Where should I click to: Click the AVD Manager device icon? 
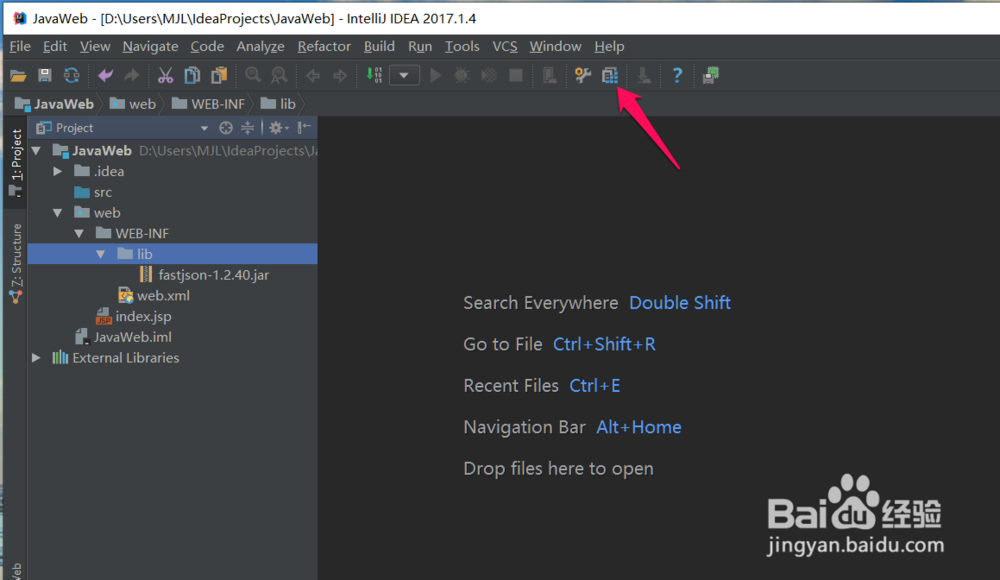549,75
